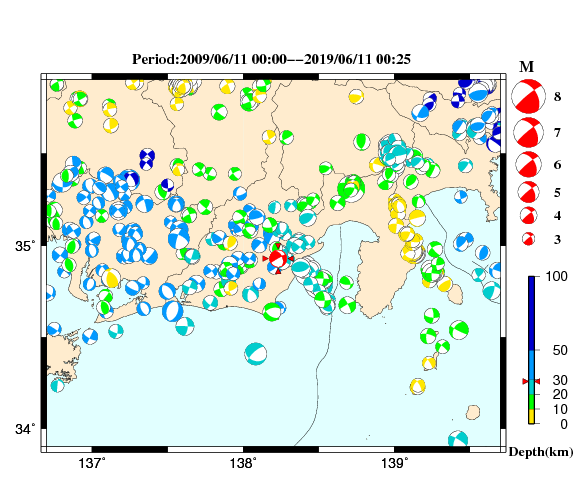This screenshot has width=580, height=500.
Task: Click the red marker on the depth colorbar
Action: 531,381
